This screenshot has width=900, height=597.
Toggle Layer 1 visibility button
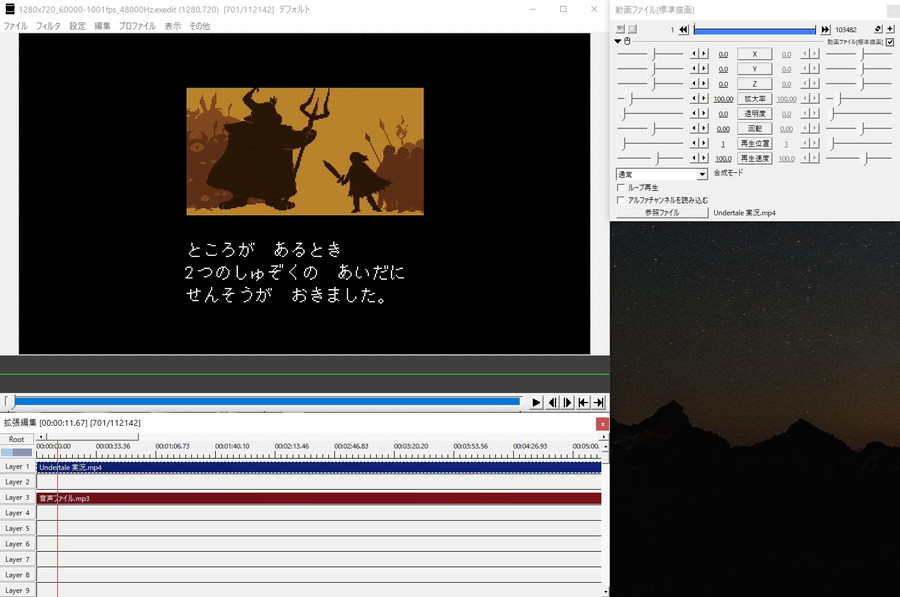click(x=17, y=467)
